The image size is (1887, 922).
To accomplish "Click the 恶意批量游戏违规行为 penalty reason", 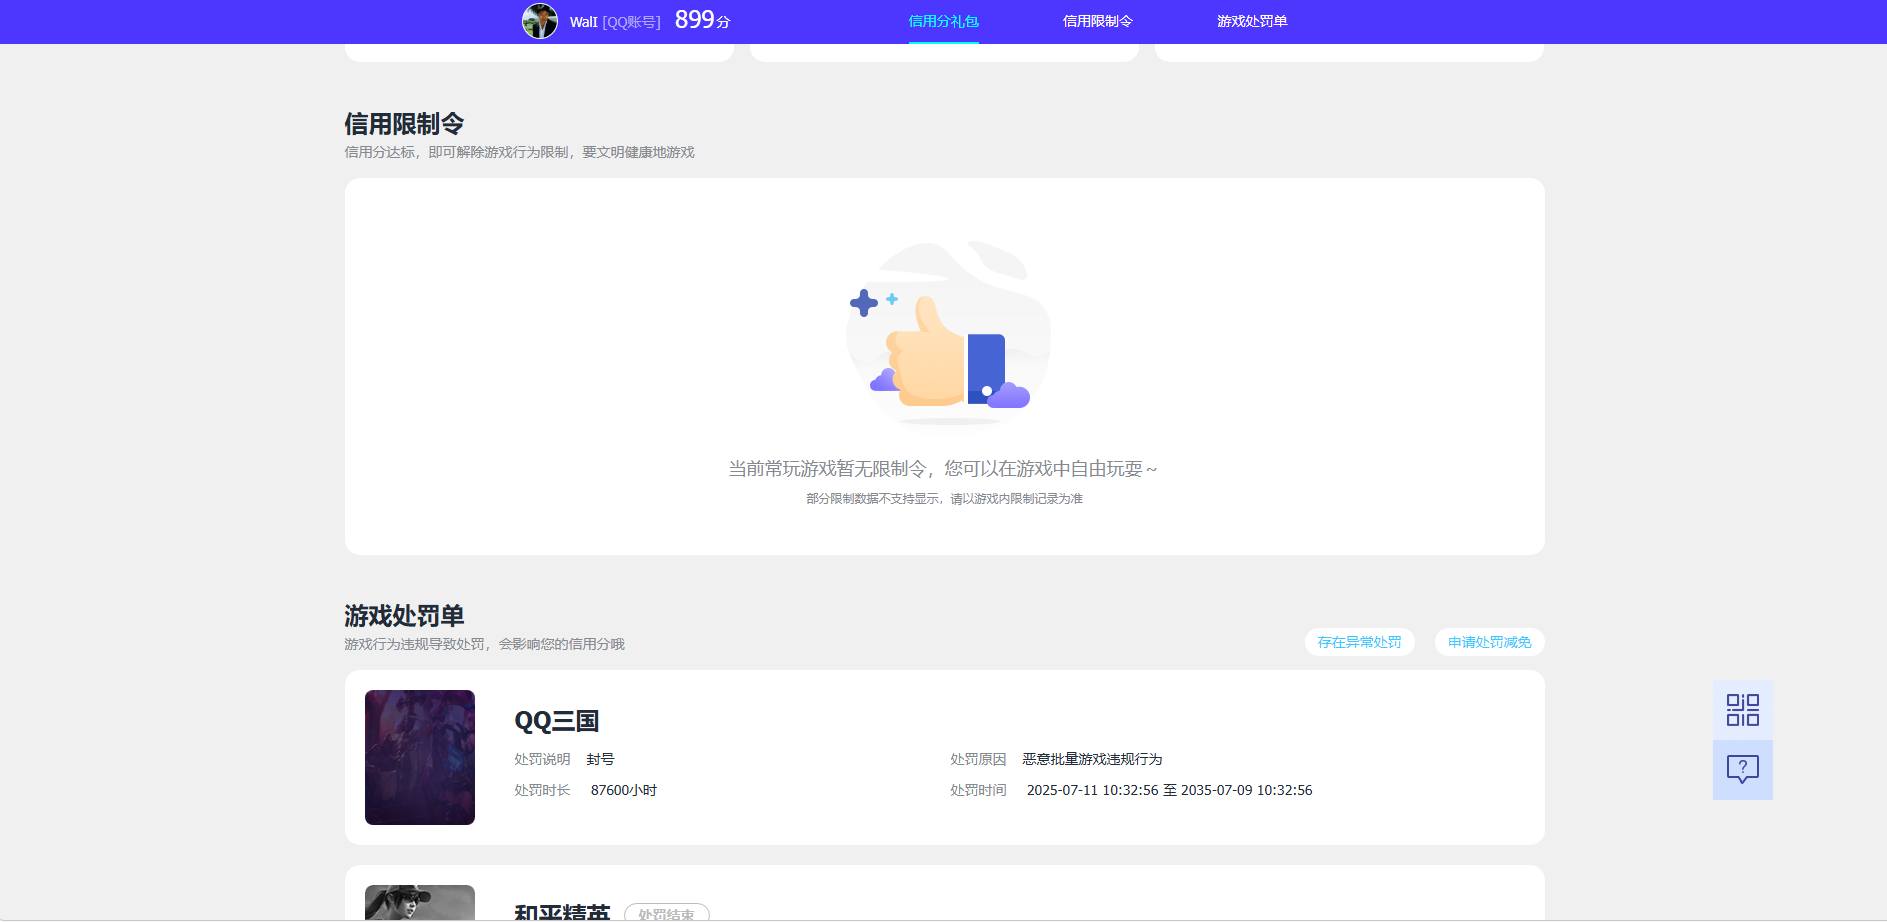I will (1092, 760).
